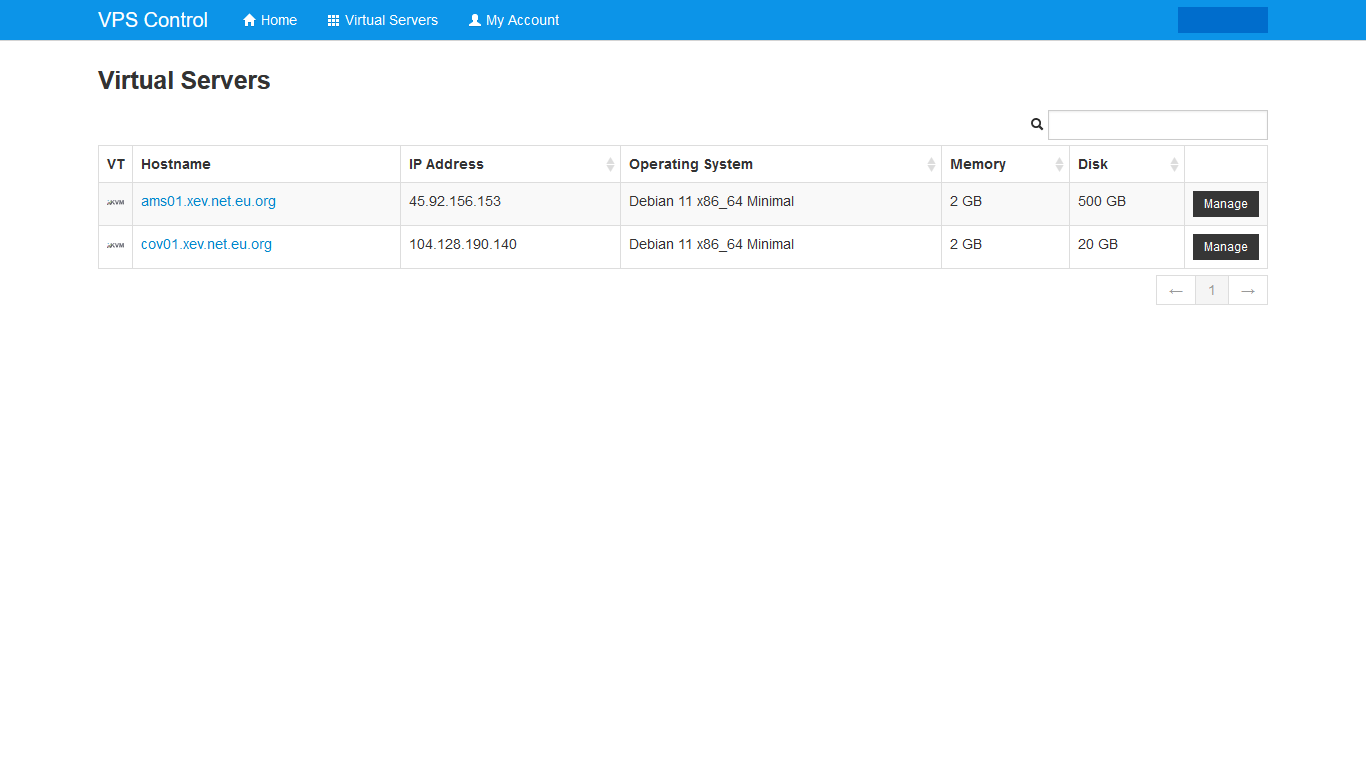Go to previous page arrow
This screenshot has height=768, width=1366.
click(1176, 291)
